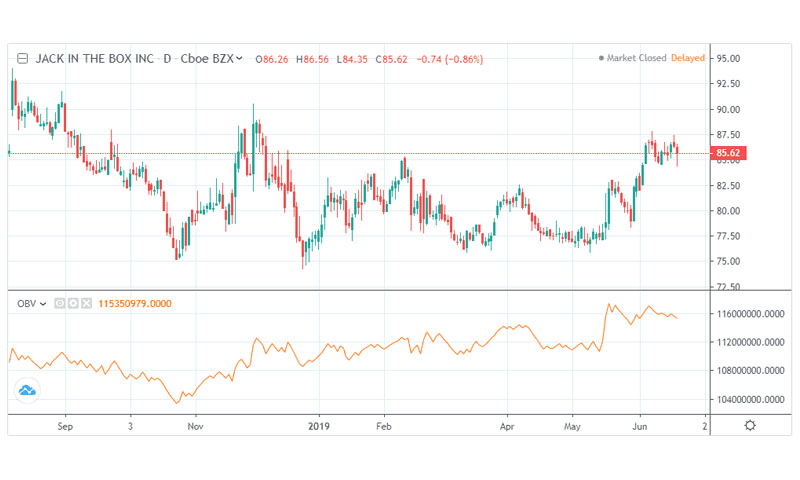The image size is (800, 480).
Task: Click the 92.50 price axis label
Action: [x=729, y=84]
